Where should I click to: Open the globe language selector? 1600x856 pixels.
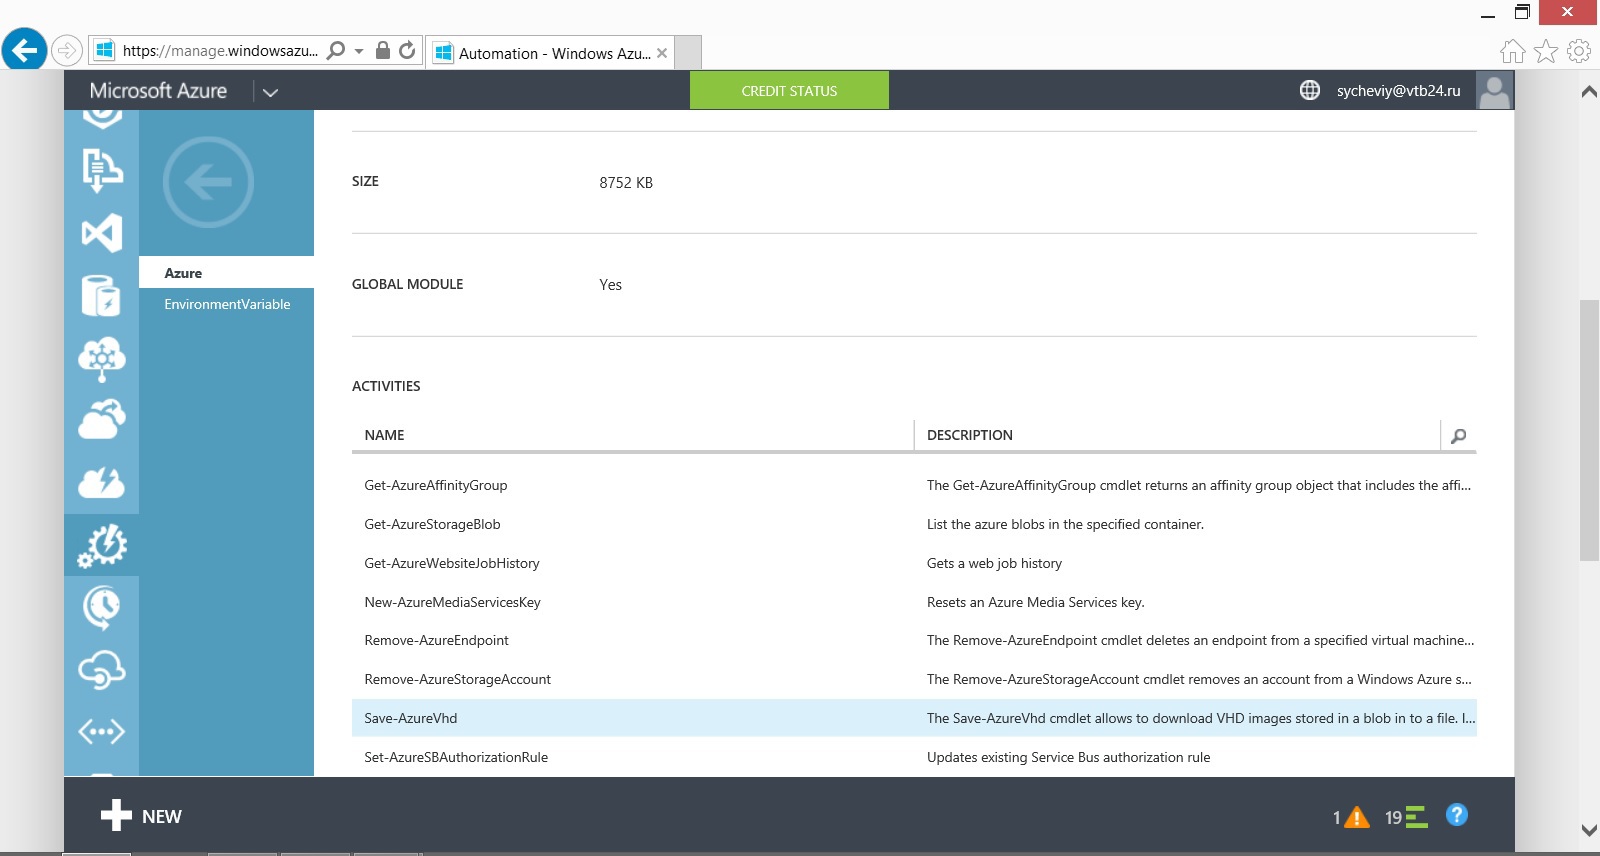click(1310, 90)
